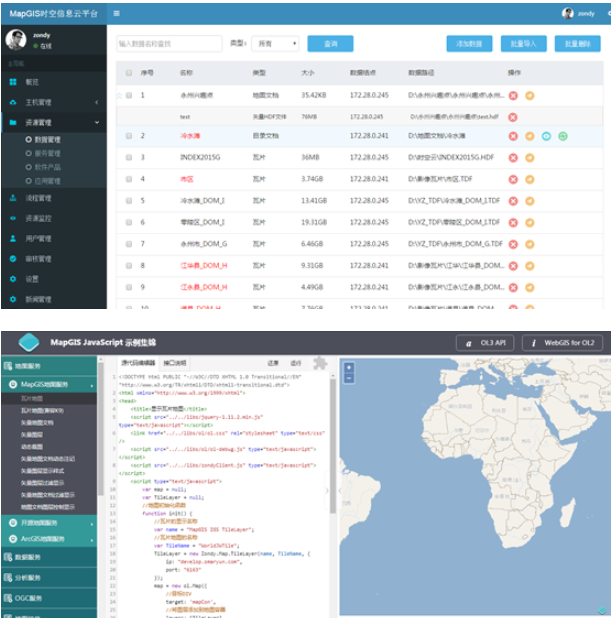Check the checkbox for INDEX2015G row
The image size is (613, 618).
click(129, 157)
